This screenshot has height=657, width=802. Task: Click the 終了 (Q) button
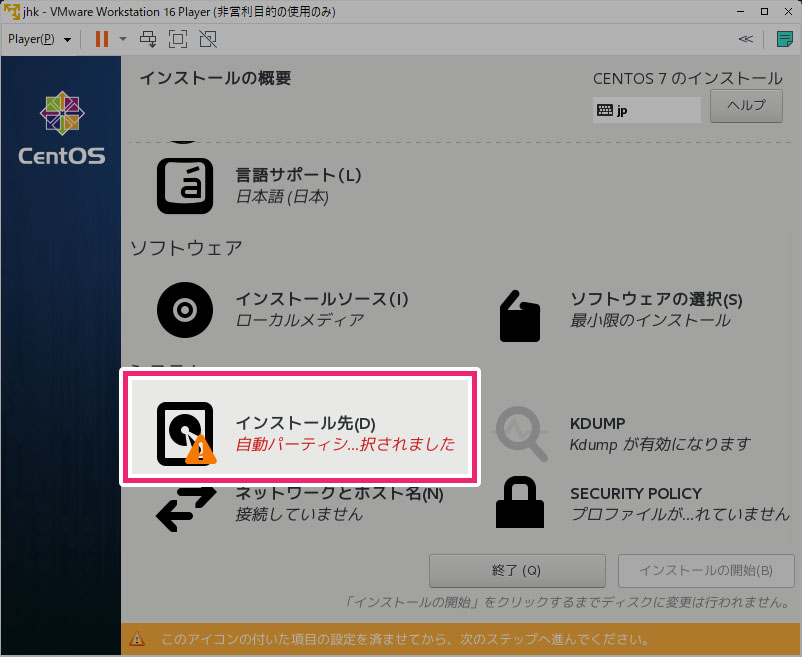[x=517, y=571]
